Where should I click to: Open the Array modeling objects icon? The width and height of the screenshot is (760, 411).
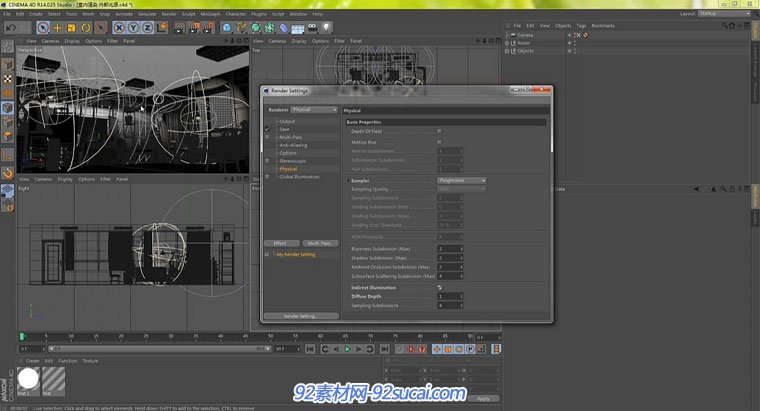[269, 28]
